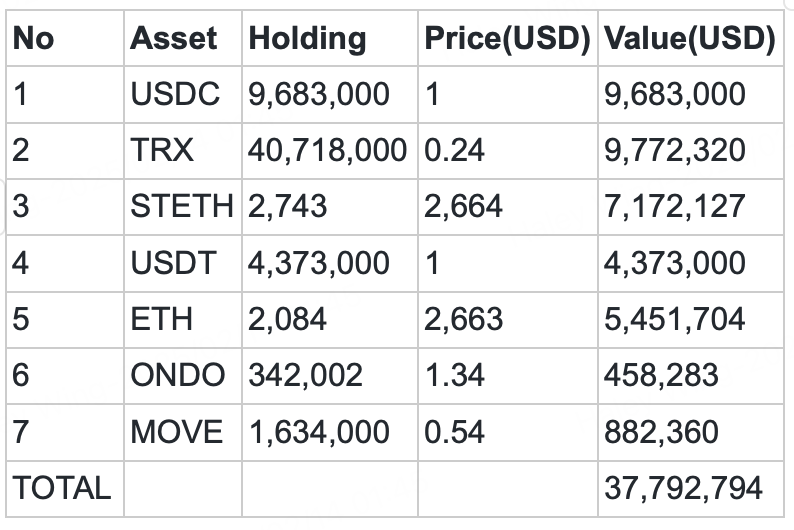
Task: Select the STETH asset cell
Action: (x=181, y=207)
